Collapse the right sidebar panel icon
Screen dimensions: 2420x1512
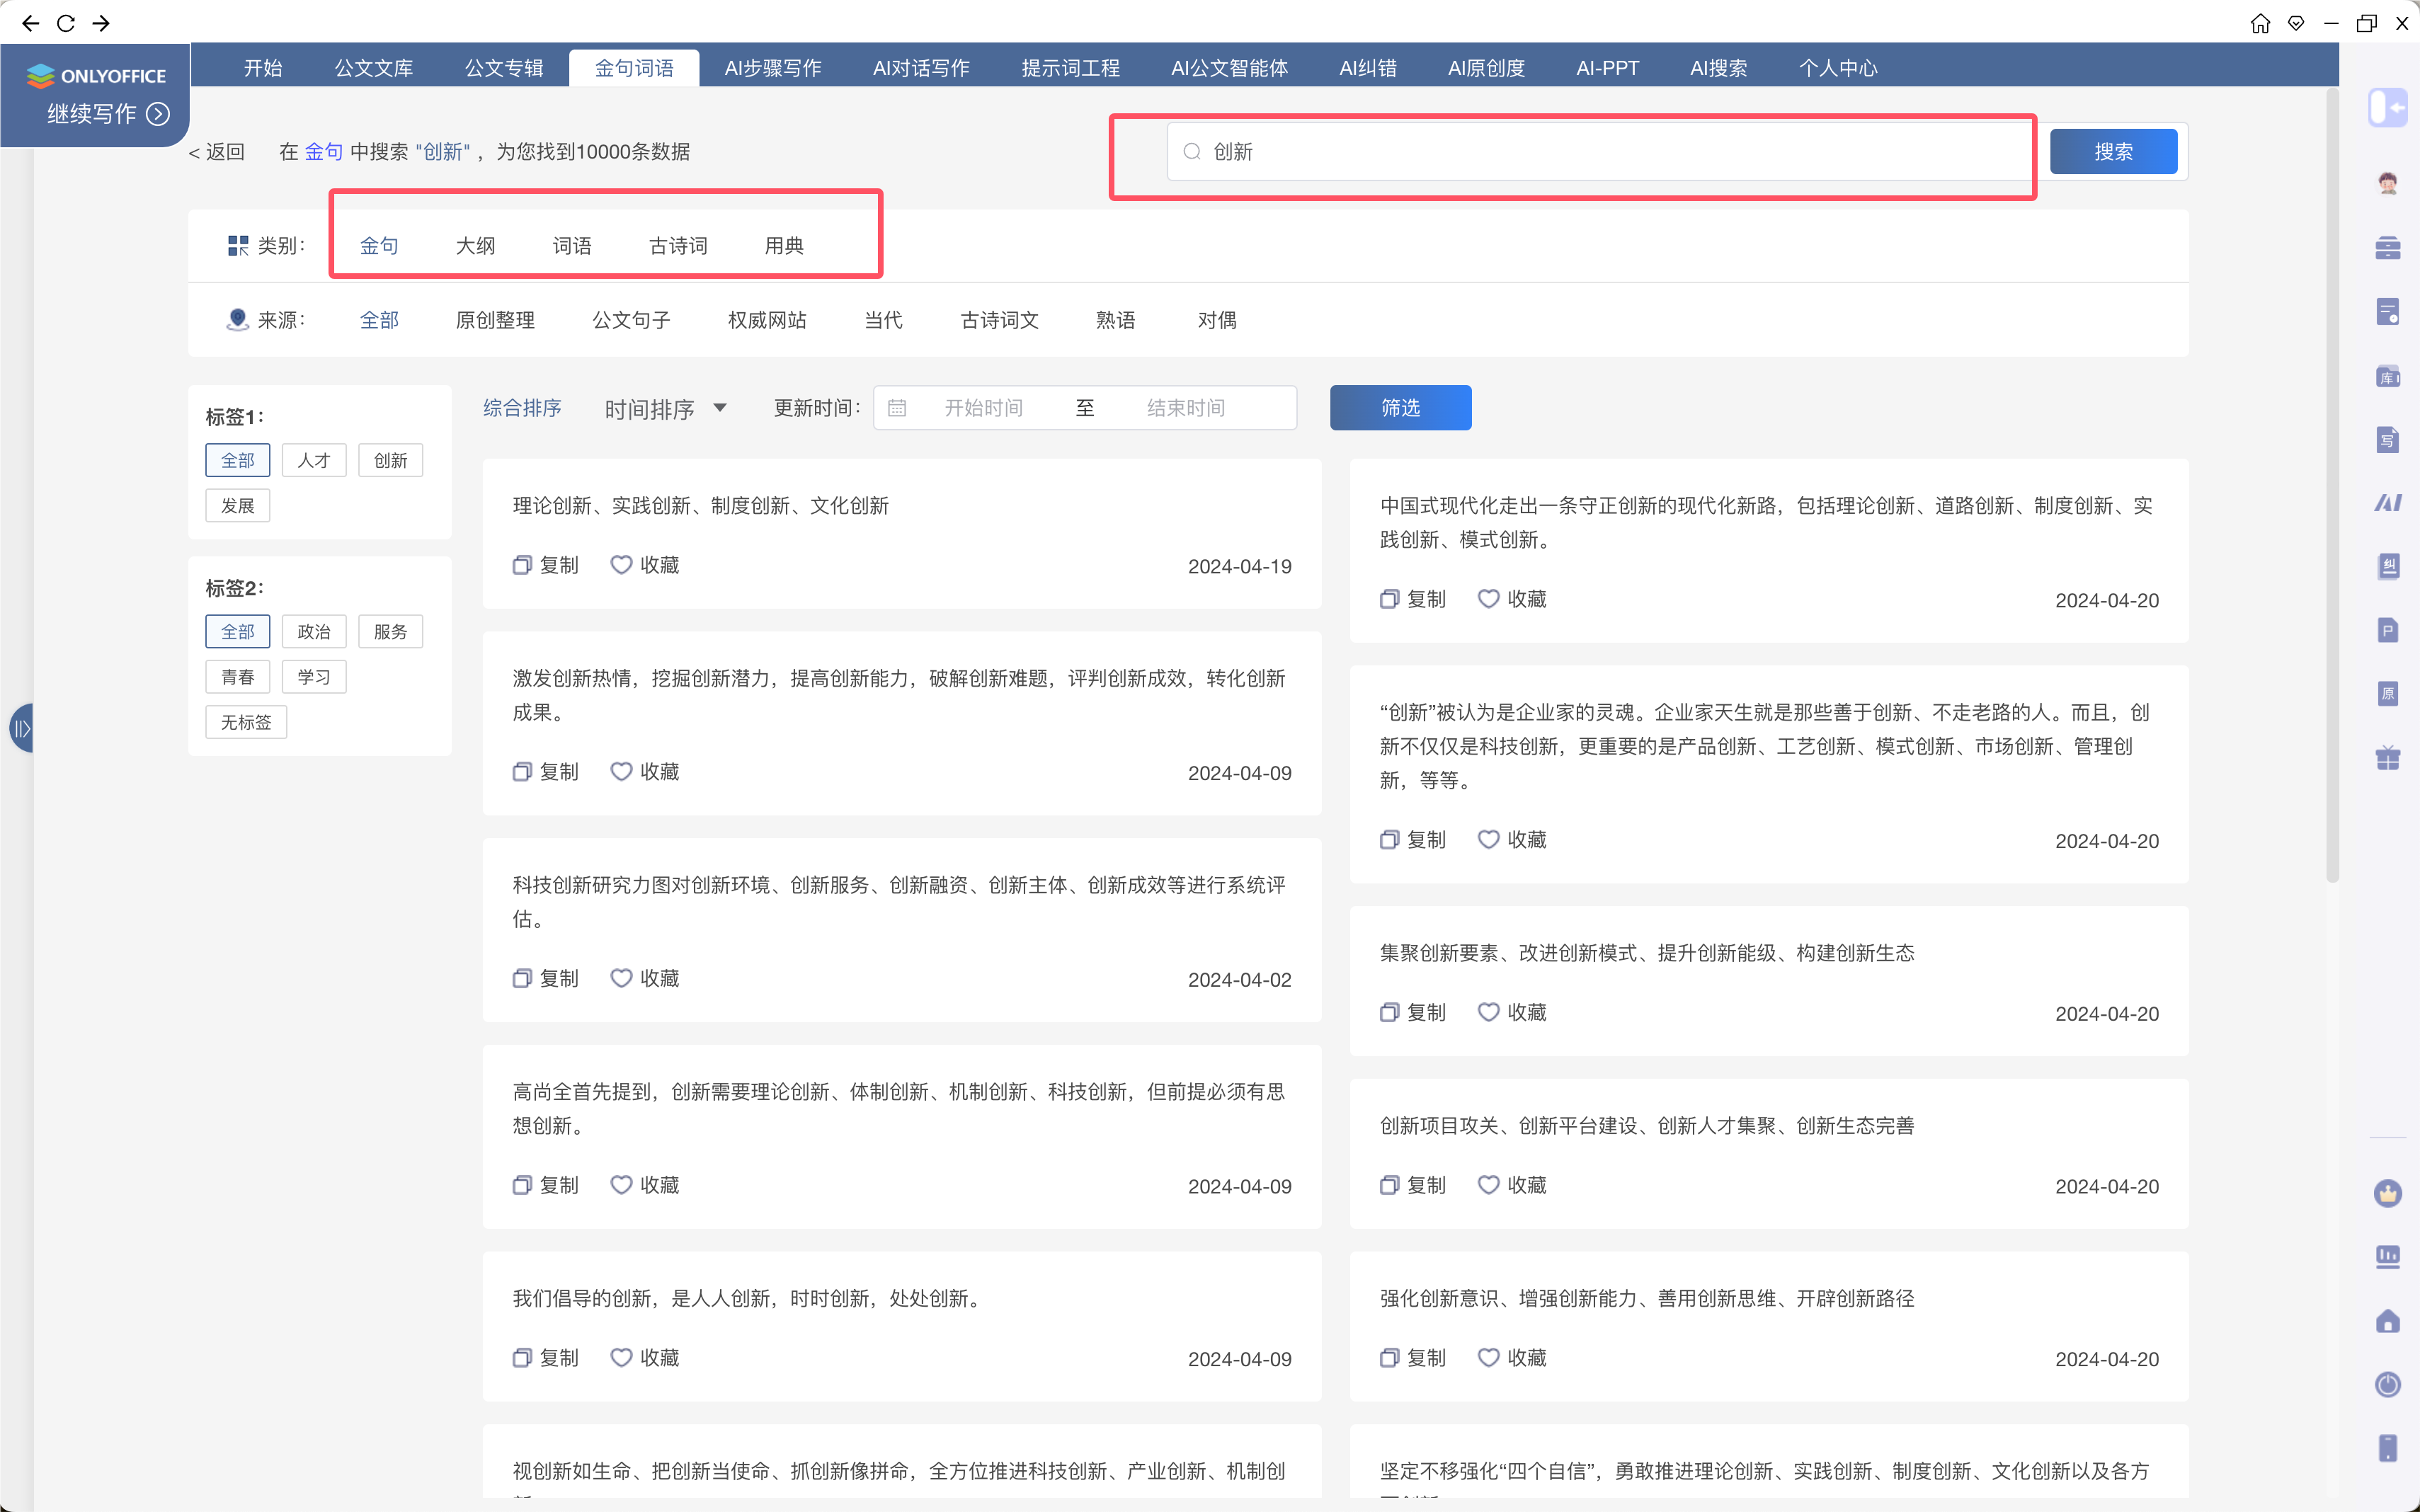pyautogui.click(x=2387, y=107)
